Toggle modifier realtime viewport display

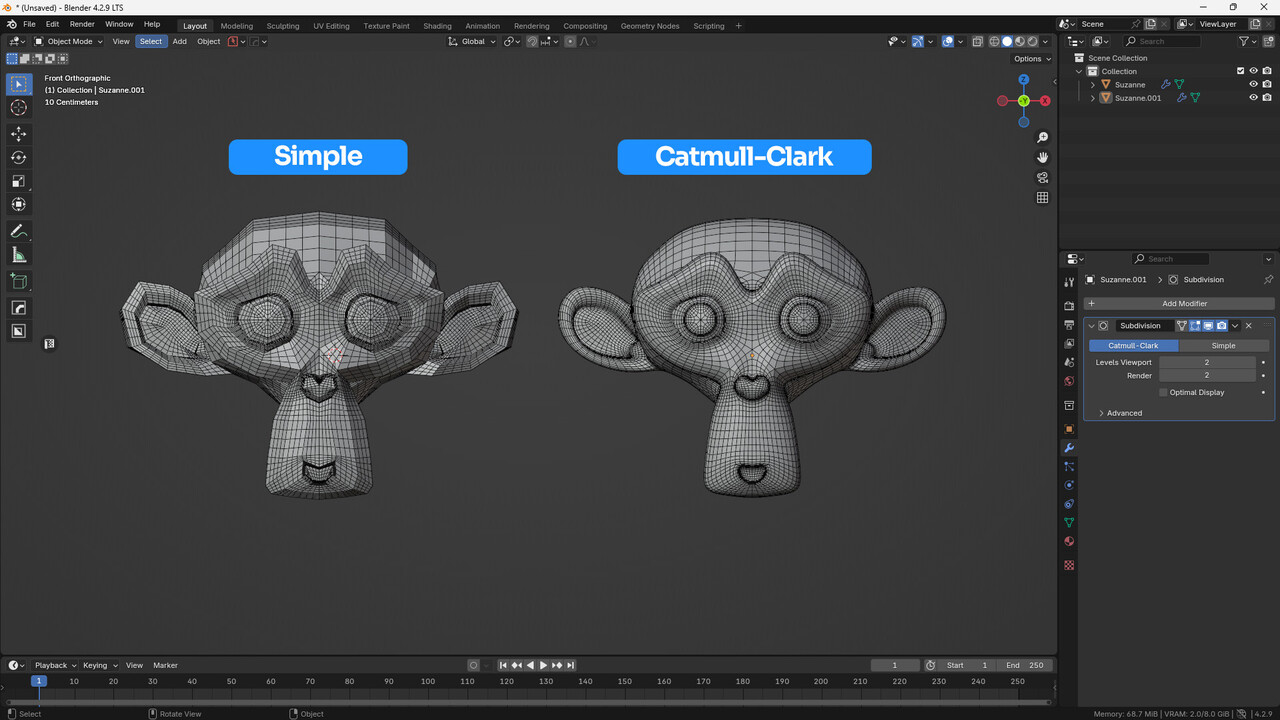tap(1208, 326)
